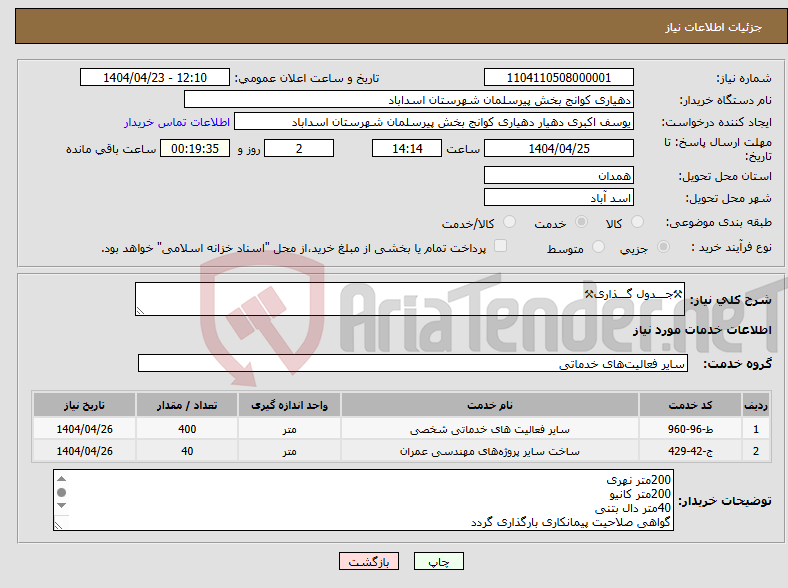Click scroll-down arrow in buyer notes box
This screenshot has width=788, height=588.
pos(61,506)
